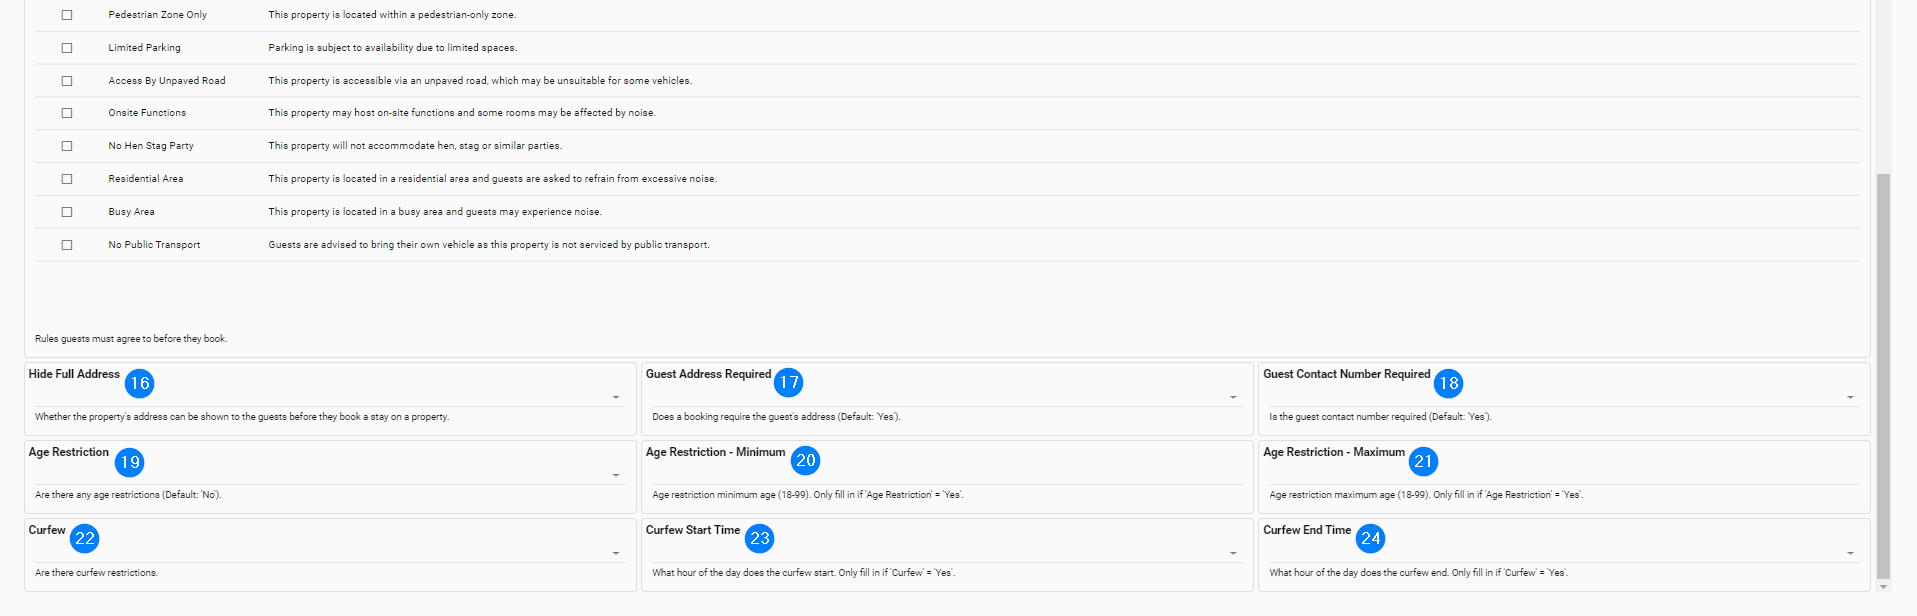Click the number 17 badge icon

point(789,382)
